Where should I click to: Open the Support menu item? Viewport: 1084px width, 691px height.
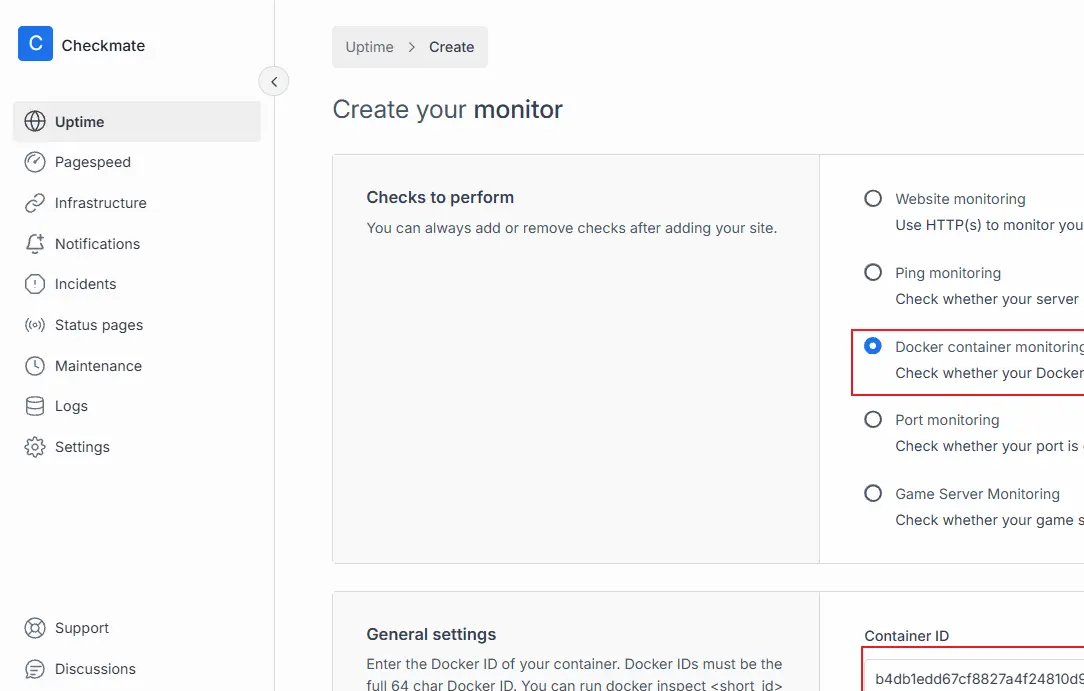tap(82, 628)
